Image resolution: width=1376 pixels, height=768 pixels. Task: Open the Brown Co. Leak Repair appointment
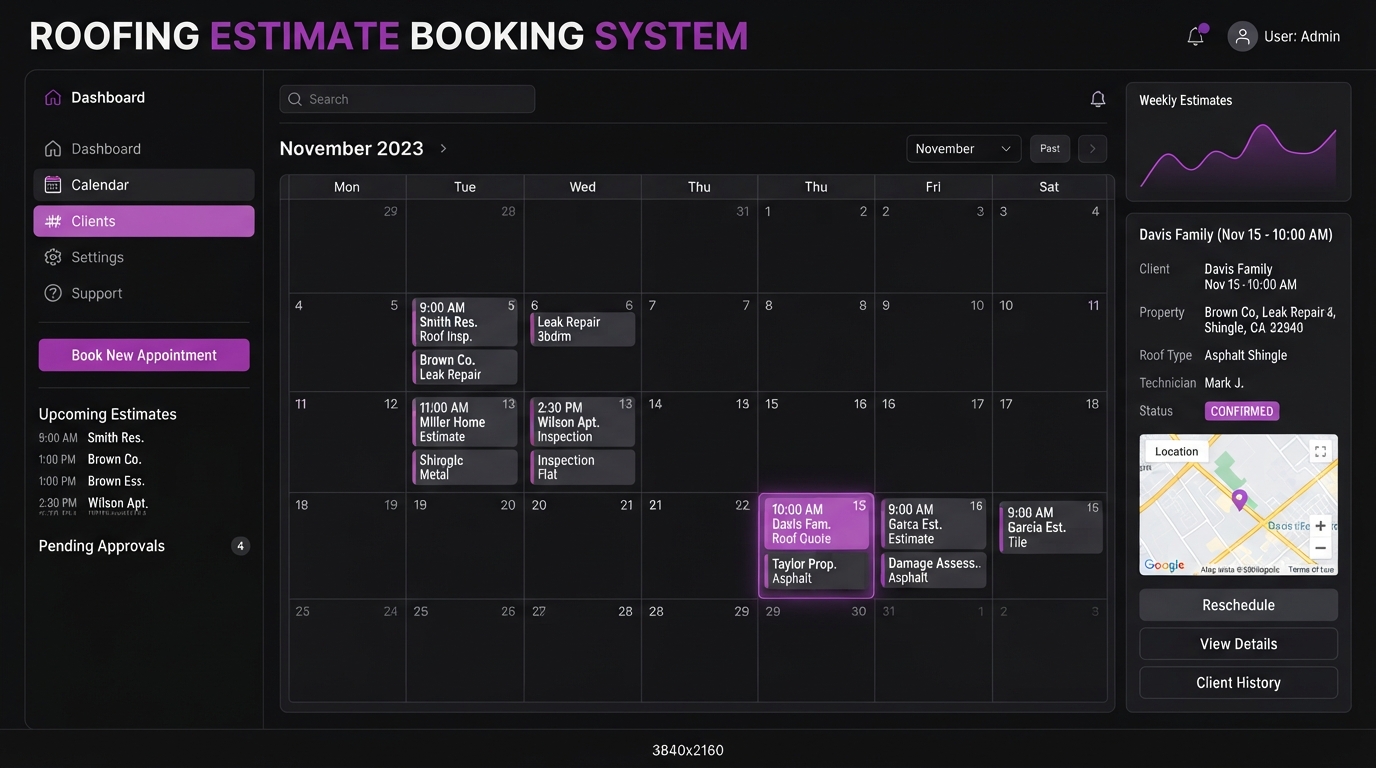click(465, 367)
